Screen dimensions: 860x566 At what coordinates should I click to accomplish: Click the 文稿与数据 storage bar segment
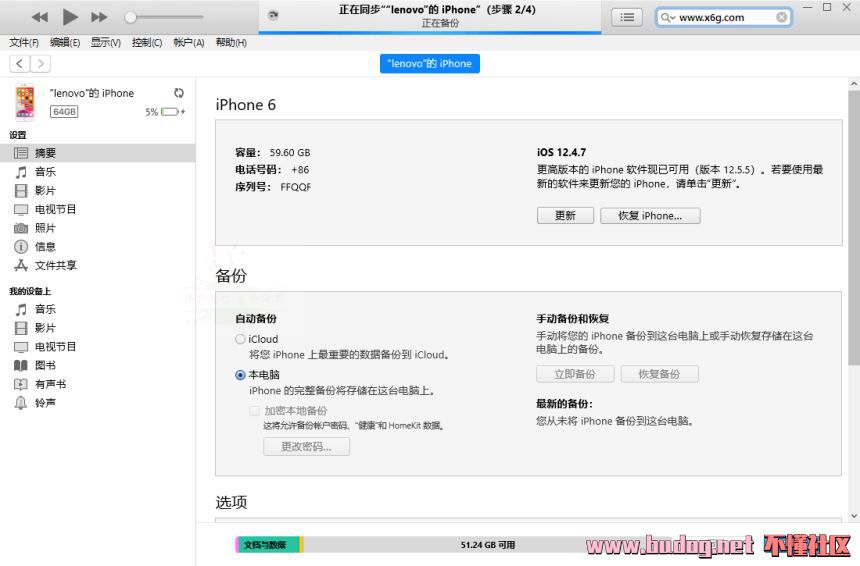pos(268,545)
